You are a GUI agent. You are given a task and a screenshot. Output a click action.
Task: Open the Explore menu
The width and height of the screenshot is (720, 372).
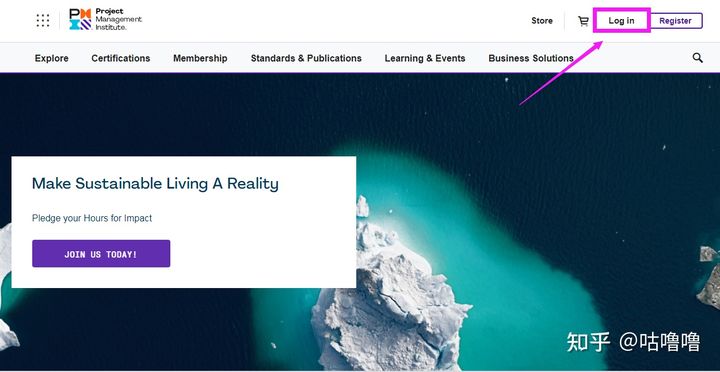click(51, 58)
